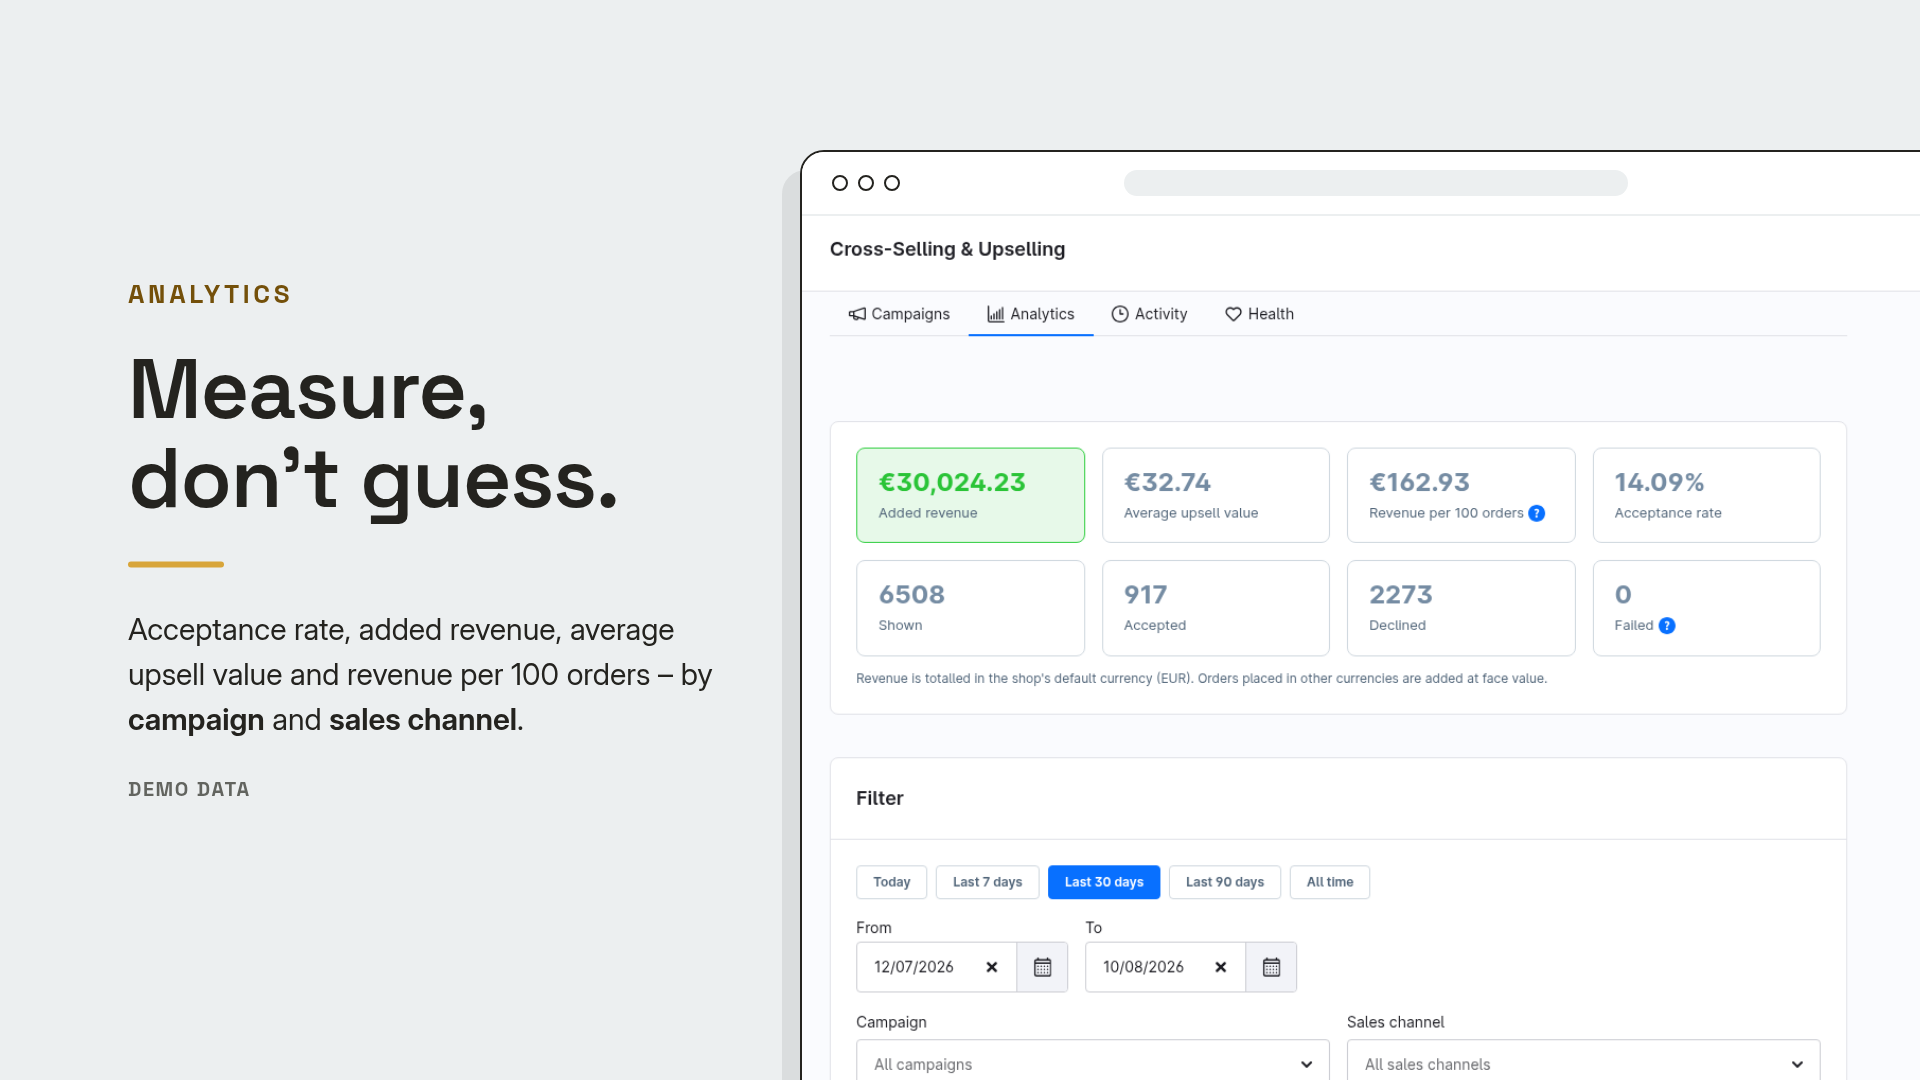Edit the From date field
Screen dimensions: 1920x1080
coord(936,967)
